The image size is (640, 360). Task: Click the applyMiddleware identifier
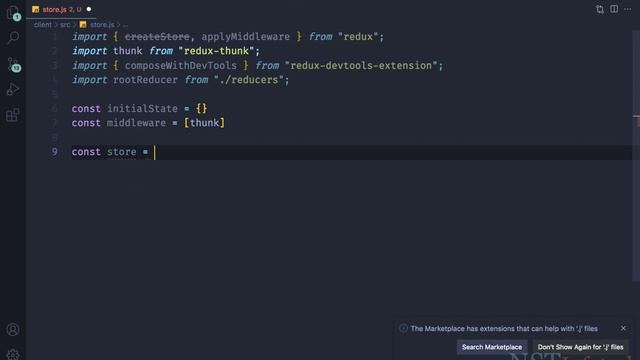pos(245,37)
